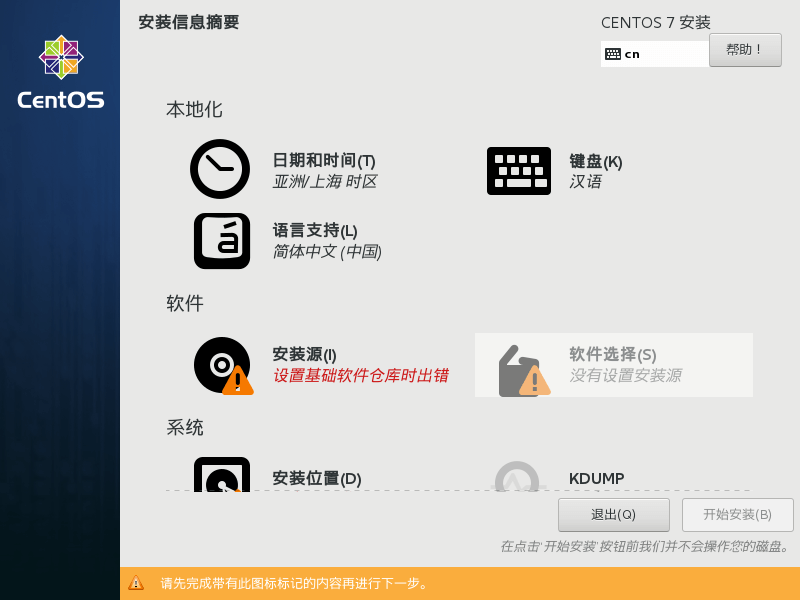Click the 退出(Q) quit button
Screen dimensions: 800x600
pos(613,515)
